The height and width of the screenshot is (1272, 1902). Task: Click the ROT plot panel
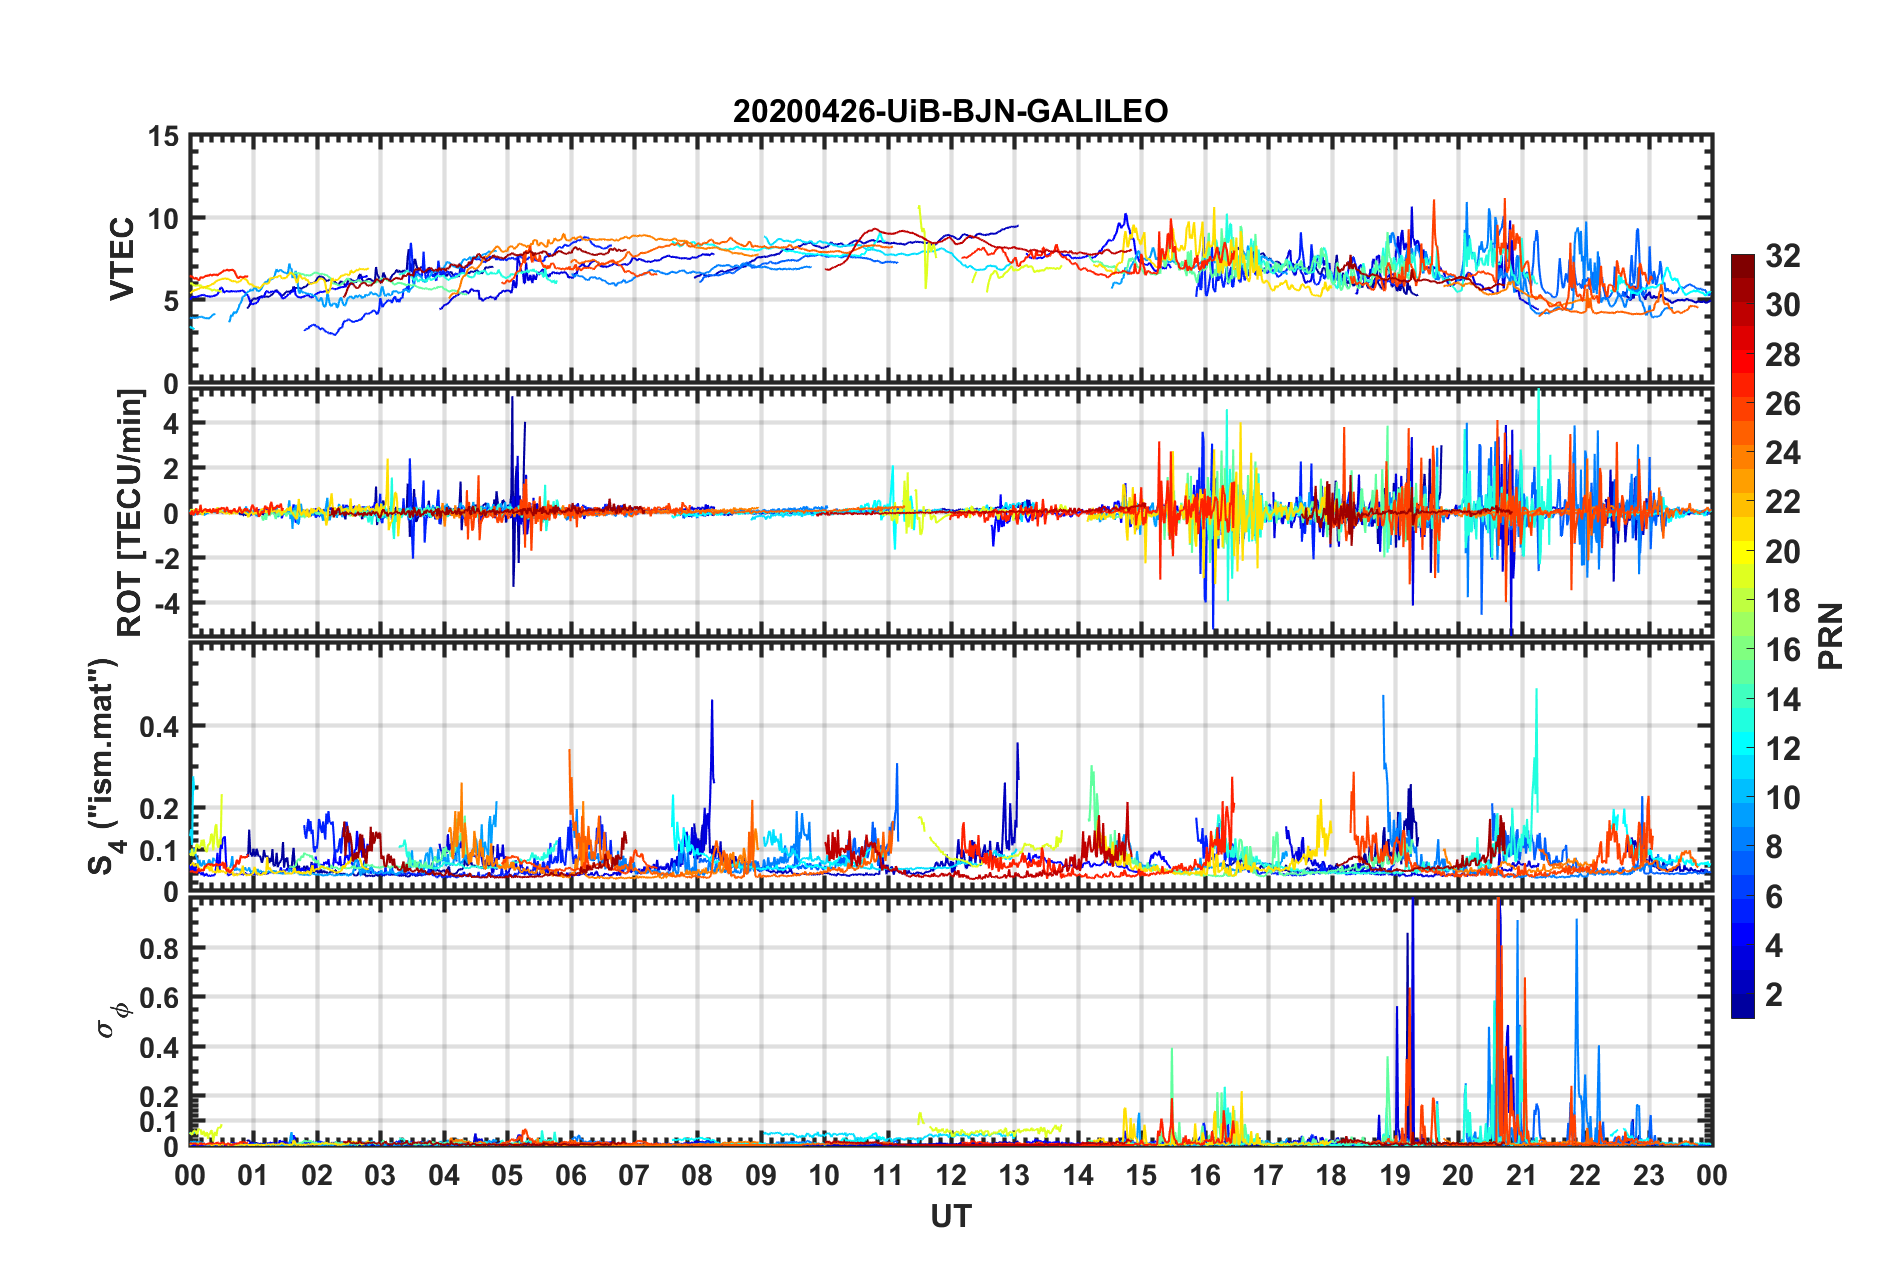point(951,513)
